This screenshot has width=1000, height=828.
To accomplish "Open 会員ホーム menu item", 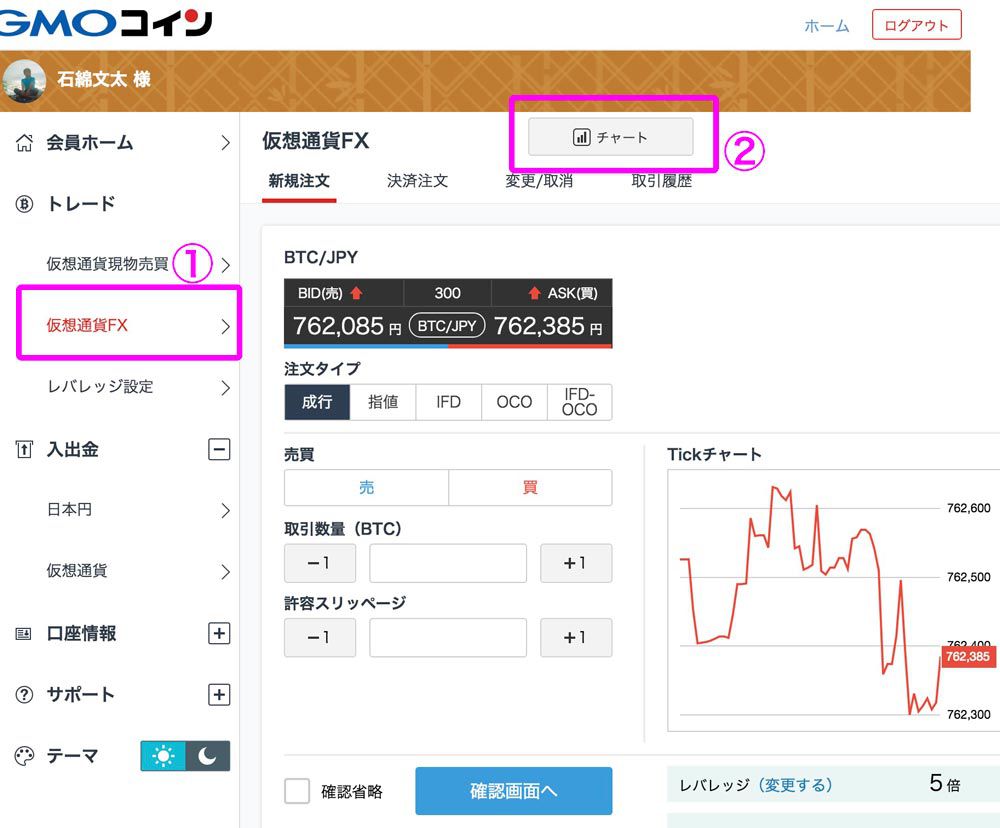I will [122, 142].
